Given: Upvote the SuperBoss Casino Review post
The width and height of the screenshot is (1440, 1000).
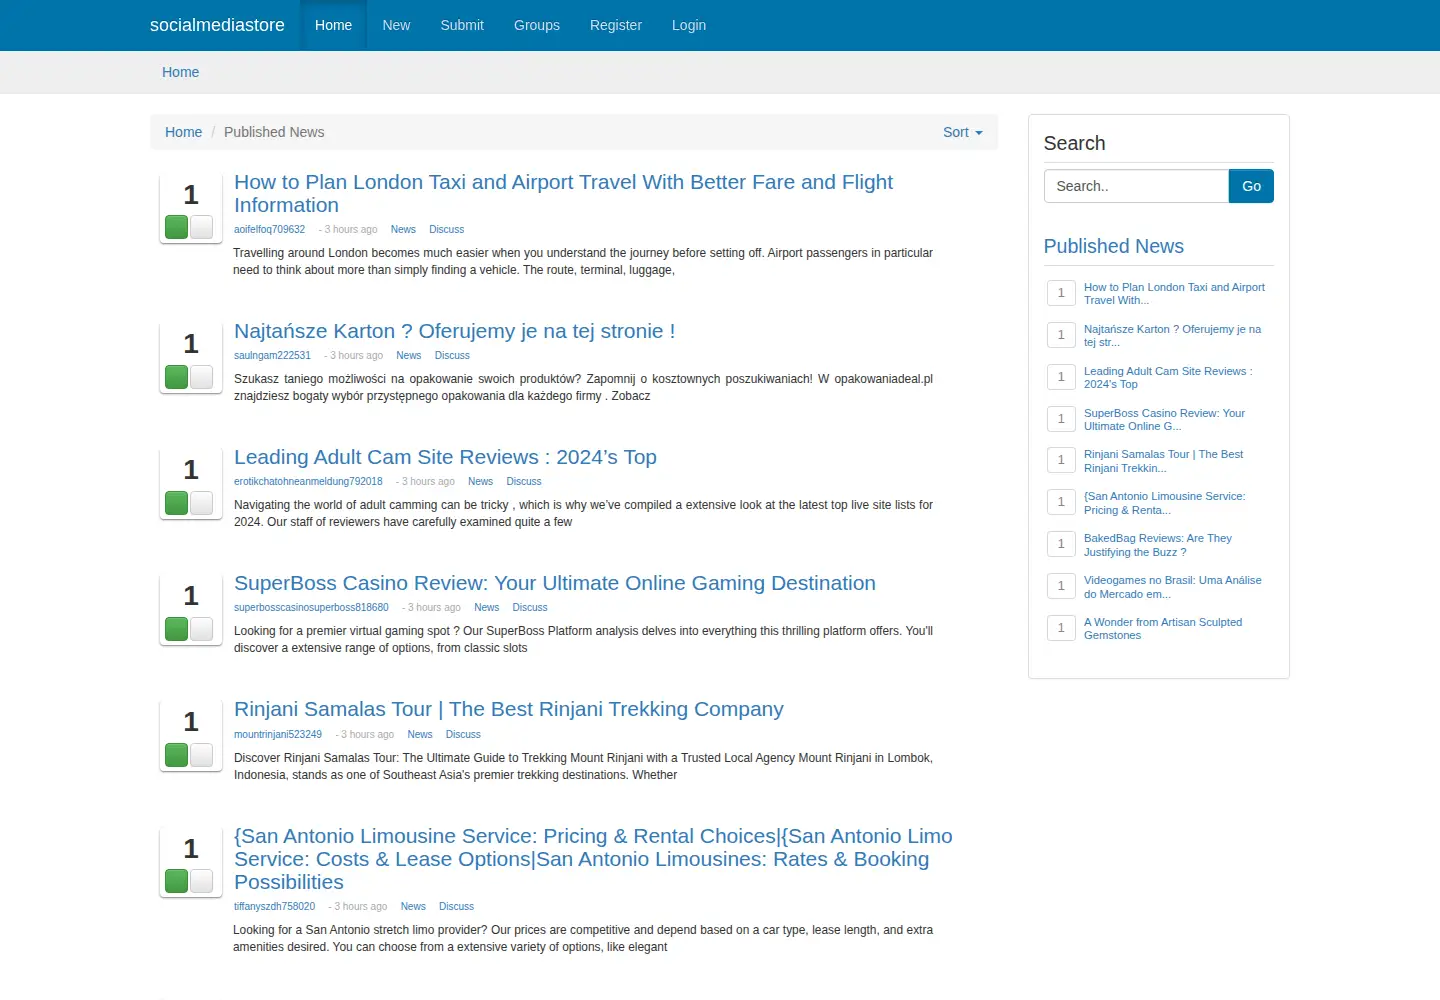Looking at the screenshot, I should tap(177, 629).
